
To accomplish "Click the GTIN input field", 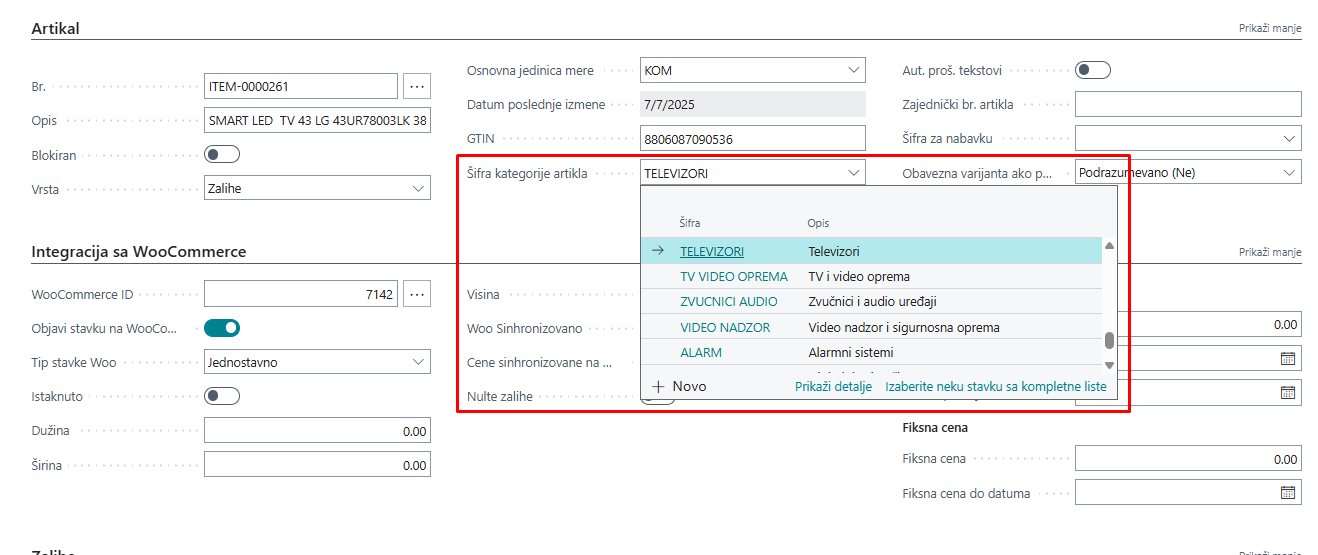I will [752, 139].
